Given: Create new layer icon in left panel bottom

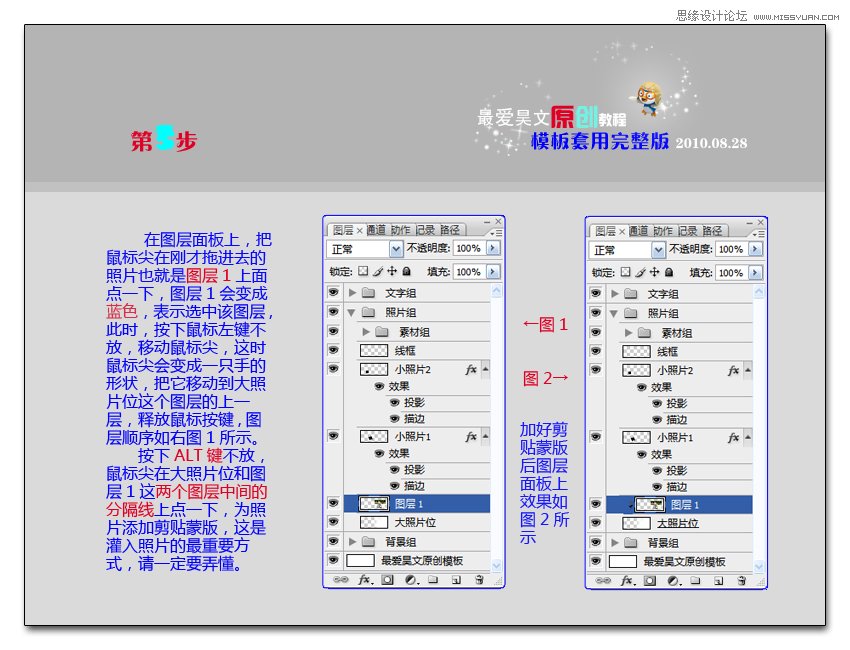Looking at the screenshot, I should (456, 580).
